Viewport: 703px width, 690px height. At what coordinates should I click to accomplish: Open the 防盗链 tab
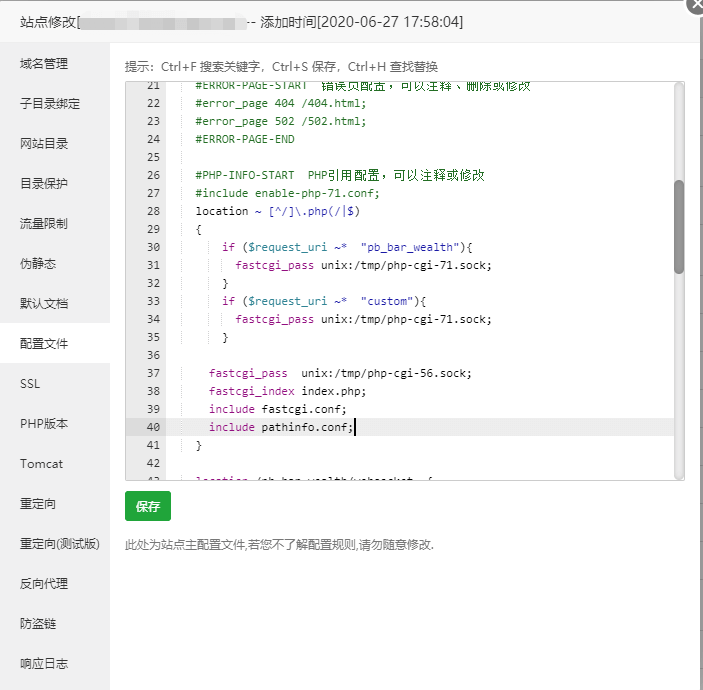coord(38,623)
